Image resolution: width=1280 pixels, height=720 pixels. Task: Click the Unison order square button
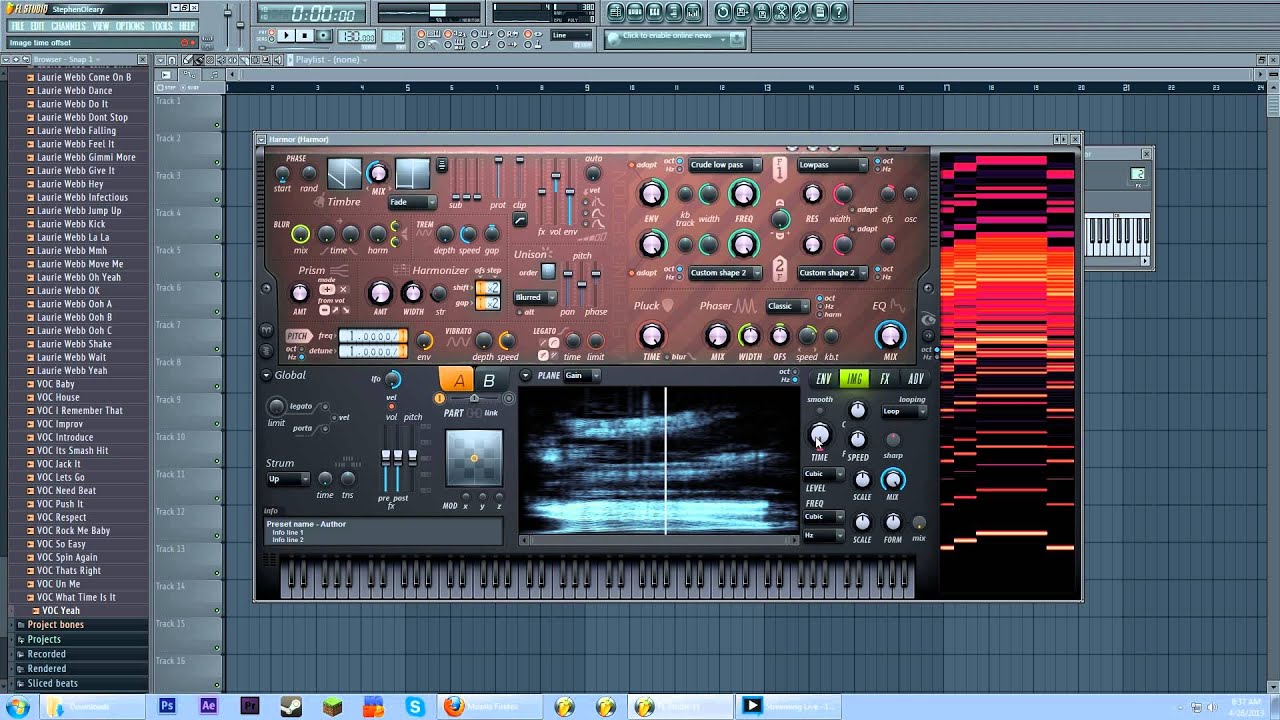coord(548,271)
